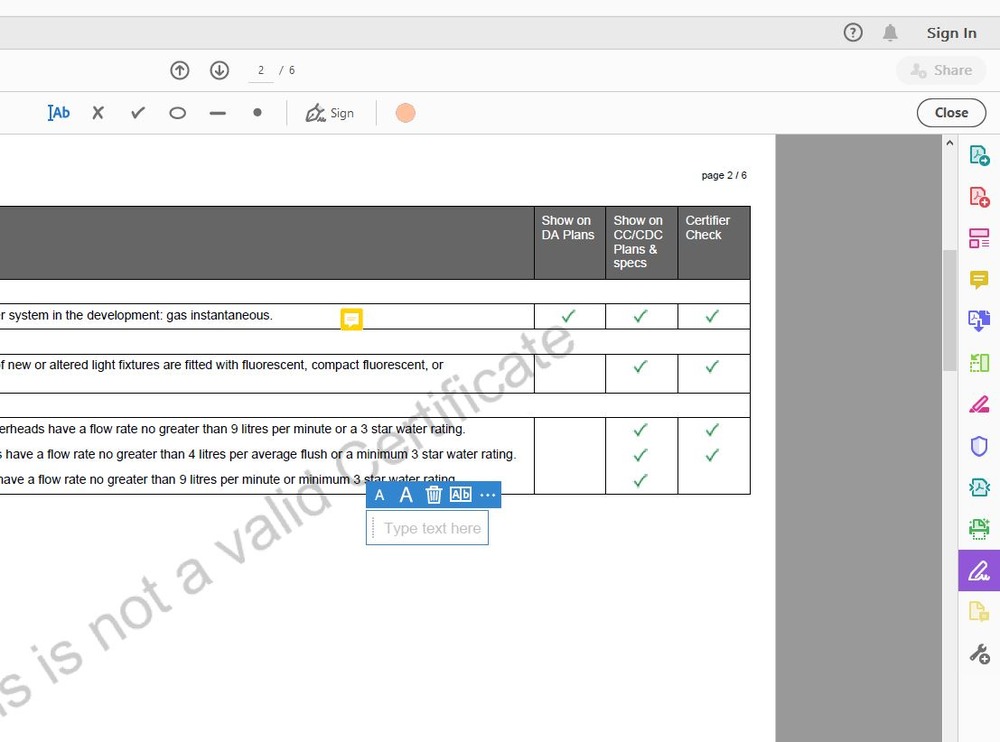The image size is (1000, 742).
Task: Select the Circle annotation tool
Action: point(177,113)
